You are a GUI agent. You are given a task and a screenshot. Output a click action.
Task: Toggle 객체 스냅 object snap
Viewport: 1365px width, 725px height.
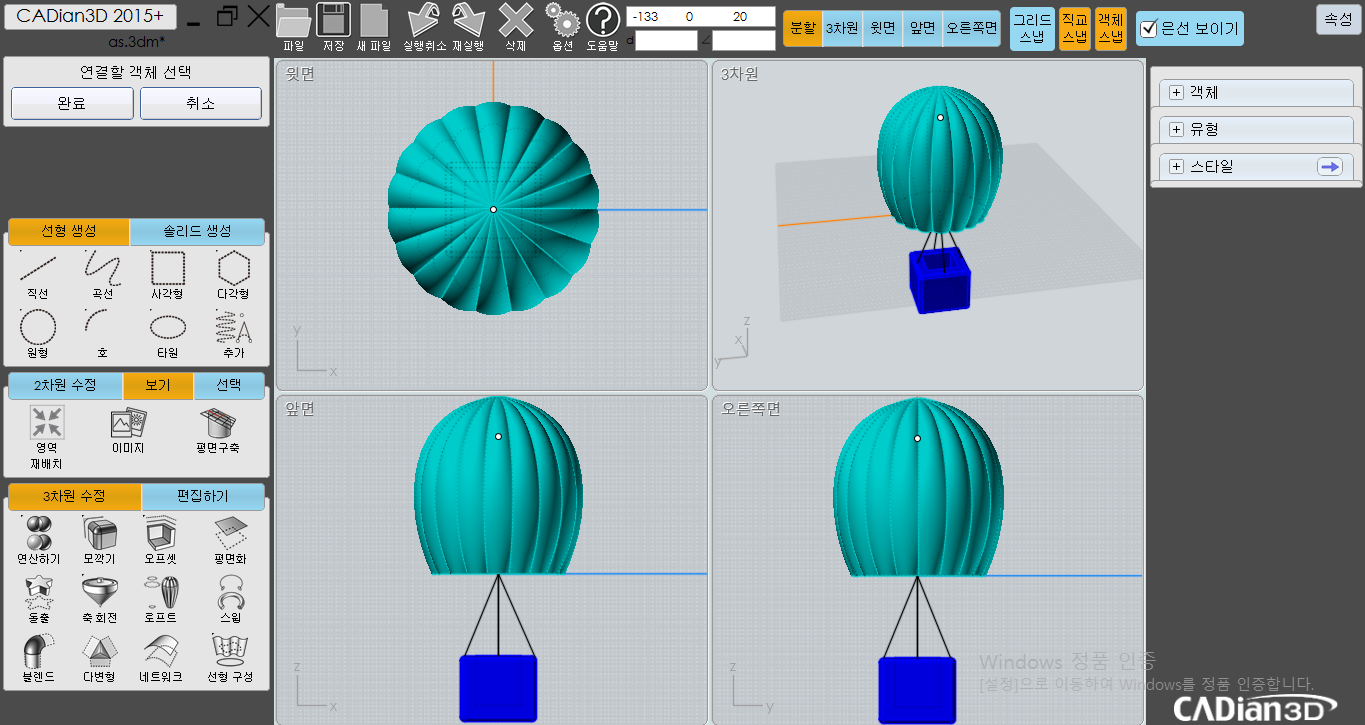pos(1110,29)
